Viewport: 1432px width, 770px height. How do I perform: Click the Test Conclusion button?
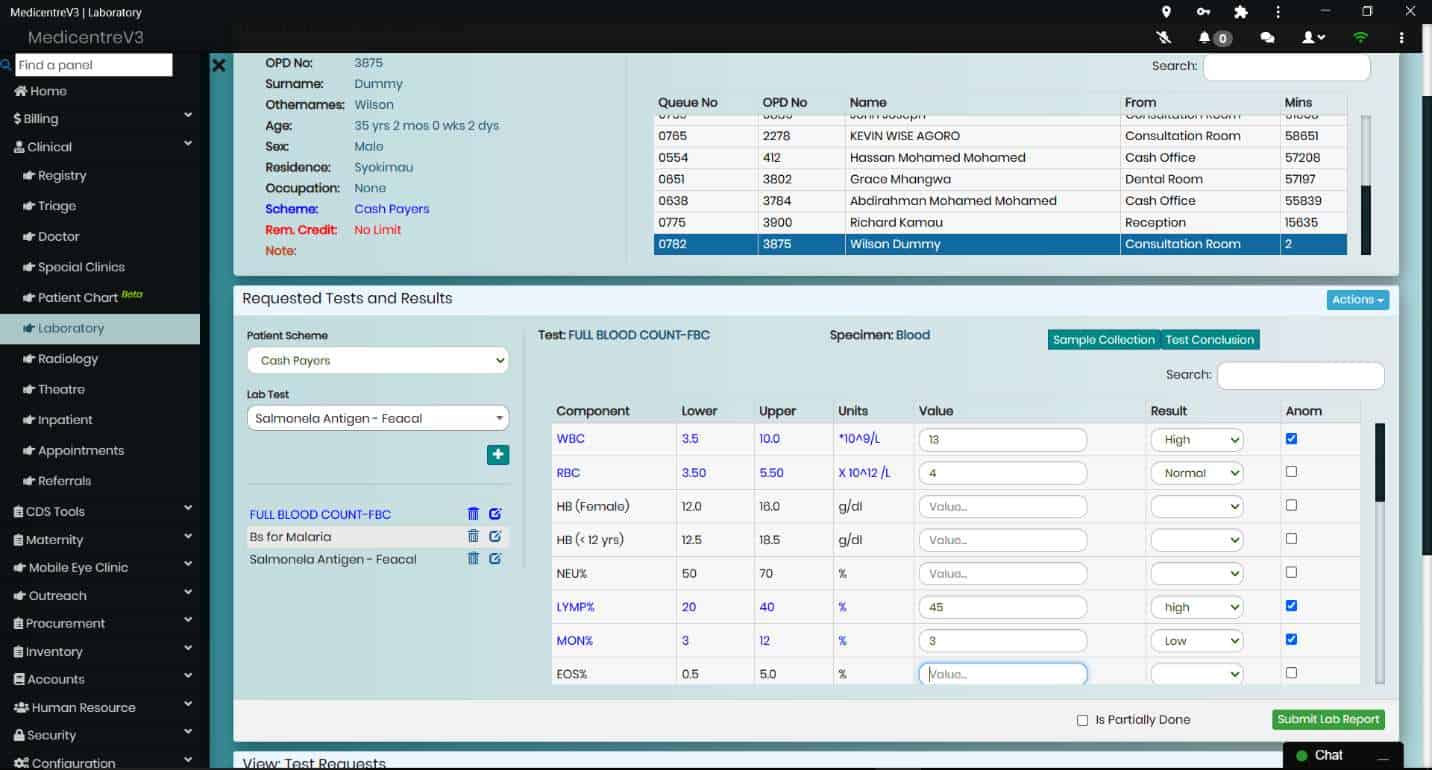[x=1210, y=340]
